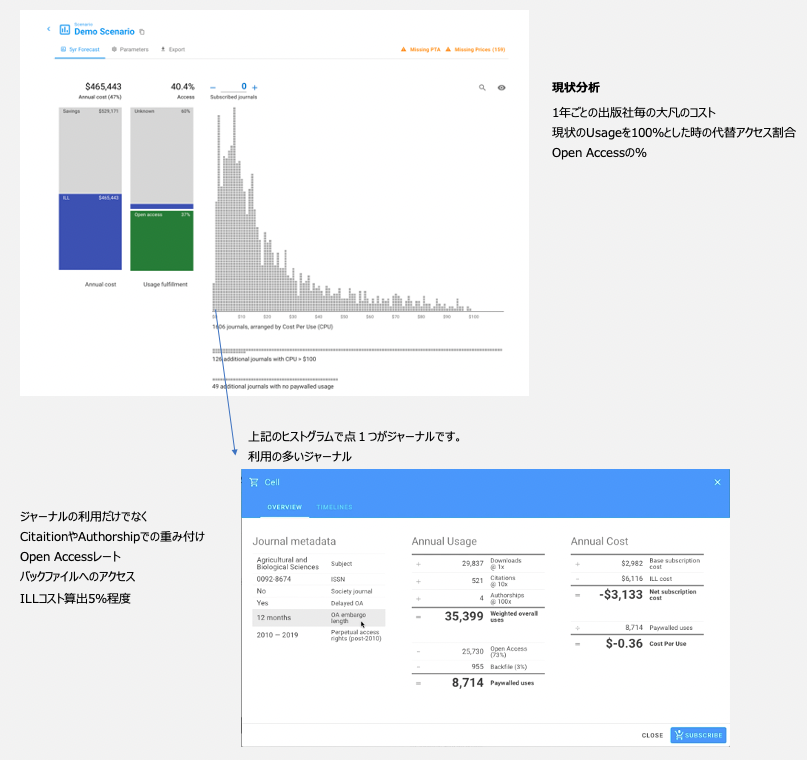Switch to the Timelines tab in Cell dialog
Screen dimensions: 807x760
click(334, 507)
